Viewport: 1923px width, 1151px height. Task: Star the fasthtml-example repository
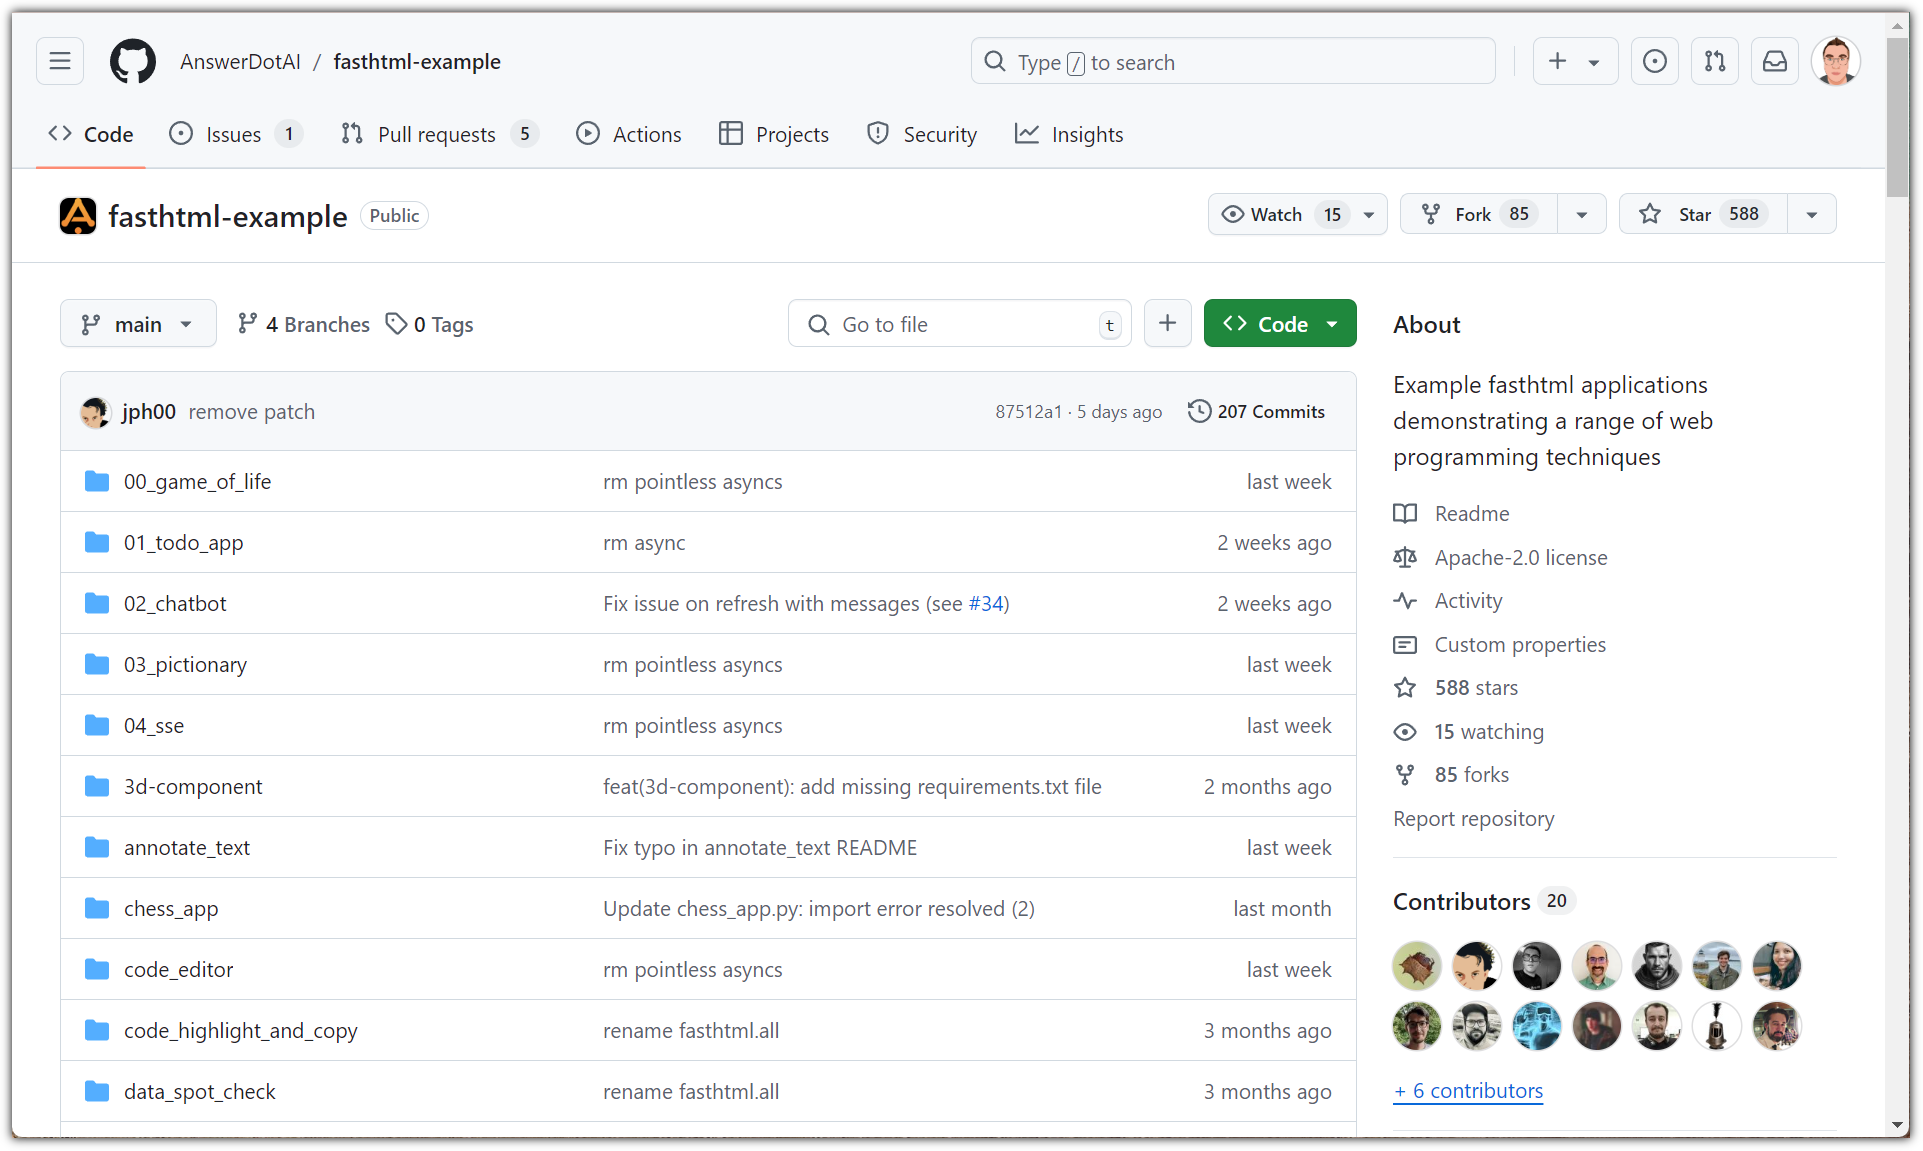click(x=1702, y=214)
